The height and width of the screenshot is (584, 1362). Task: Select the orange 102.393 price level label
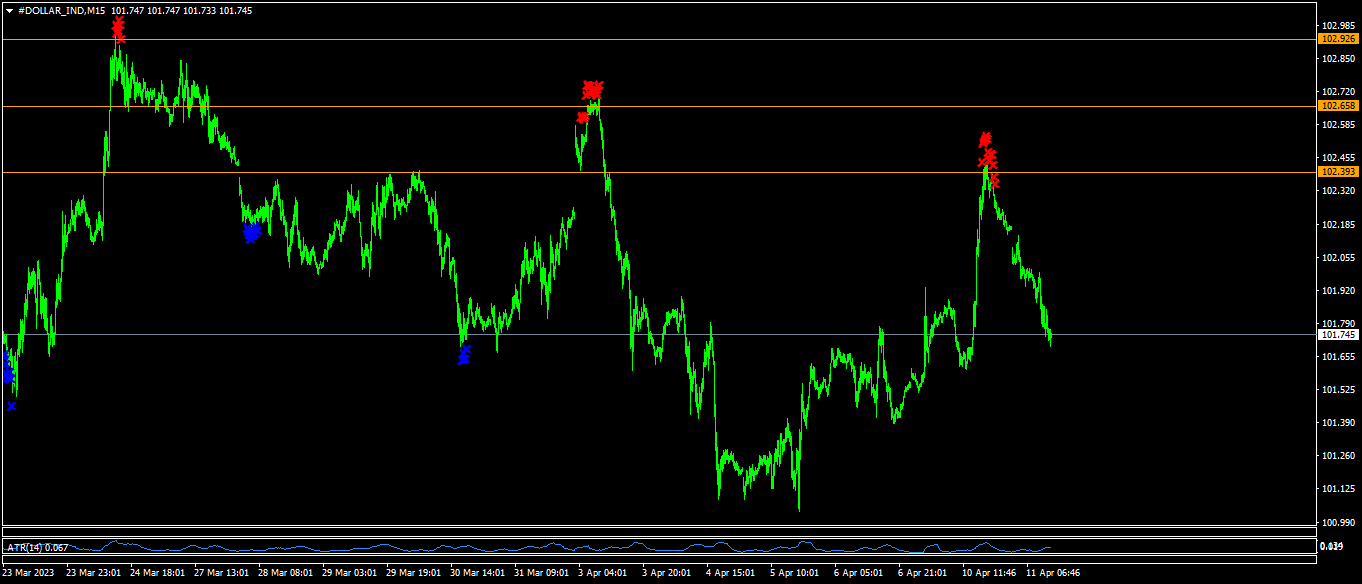pyautogui.click(x=1339, y=172)
